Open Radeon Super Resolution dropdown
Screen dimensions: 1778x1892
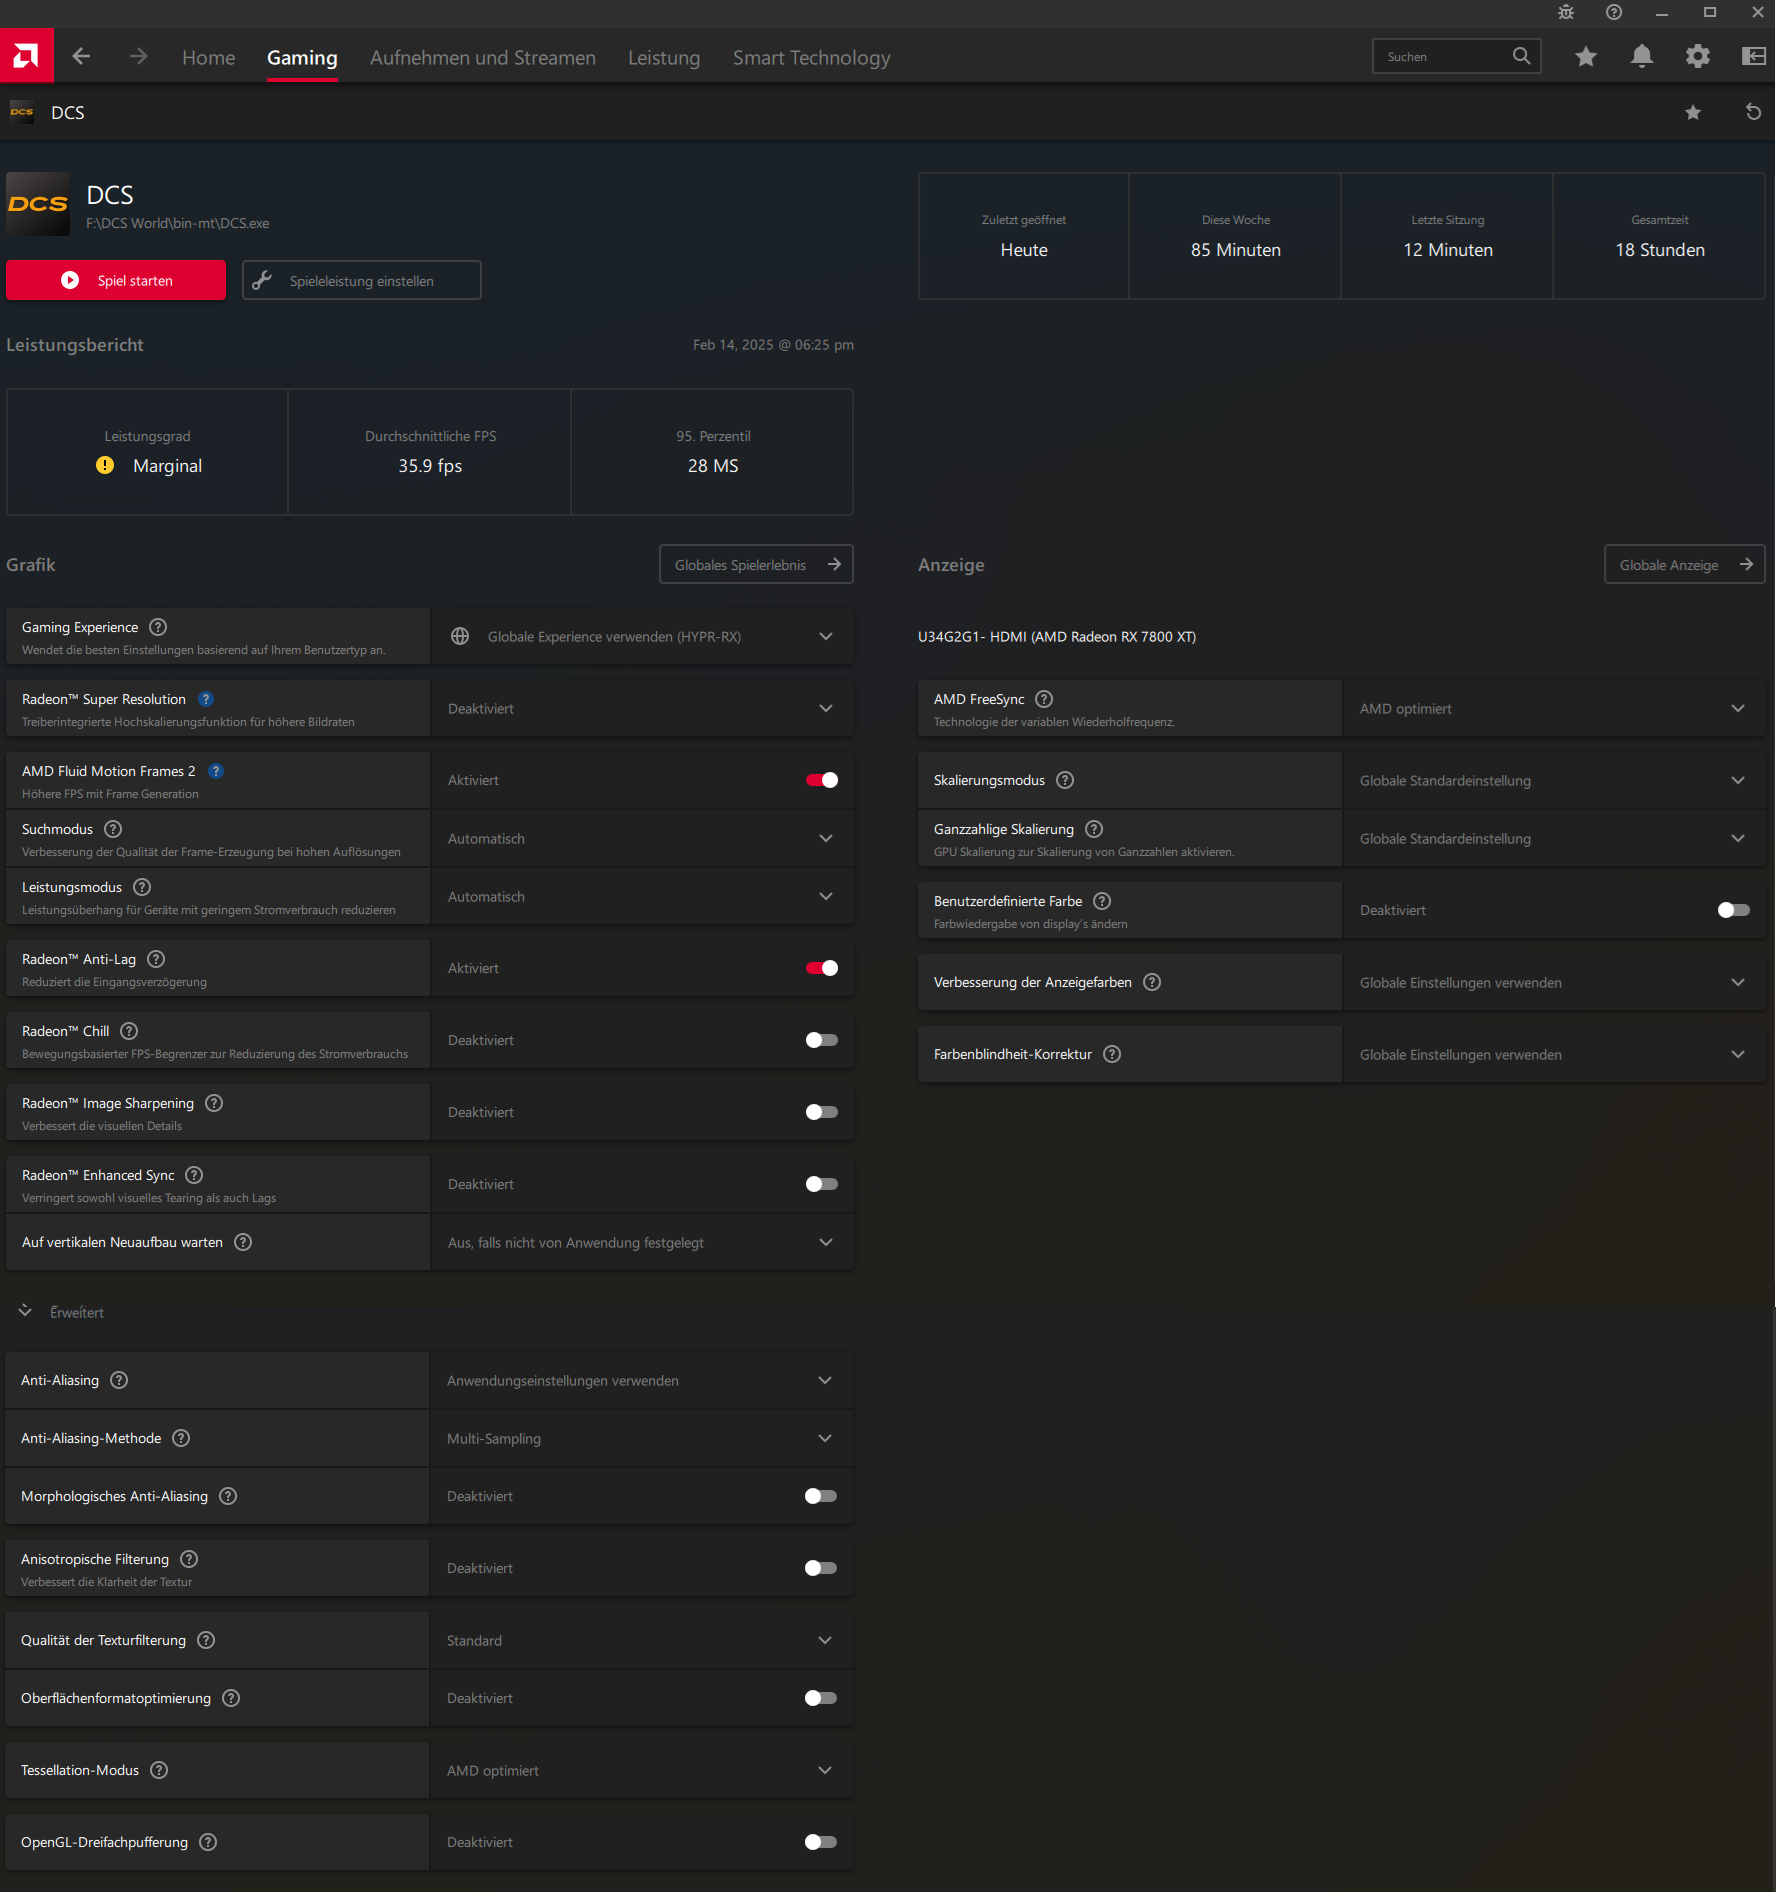(642, 708)
